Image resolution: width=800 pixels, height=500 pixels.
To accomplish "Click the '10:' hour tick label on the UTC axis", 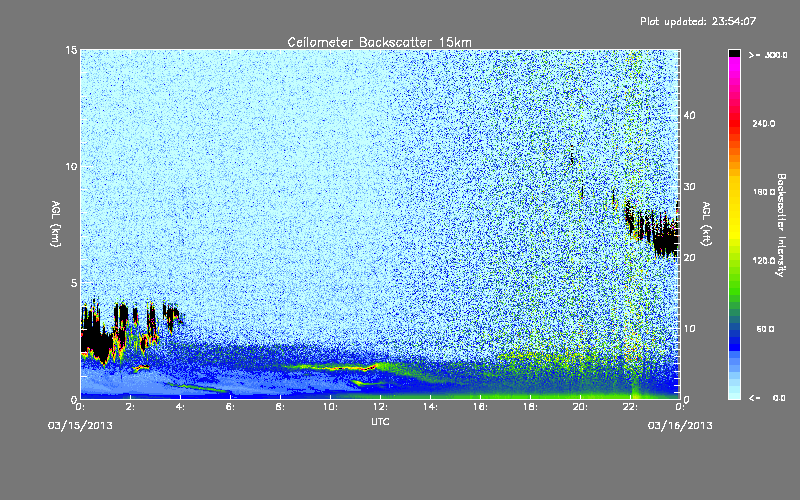I will tap(330, 407).
